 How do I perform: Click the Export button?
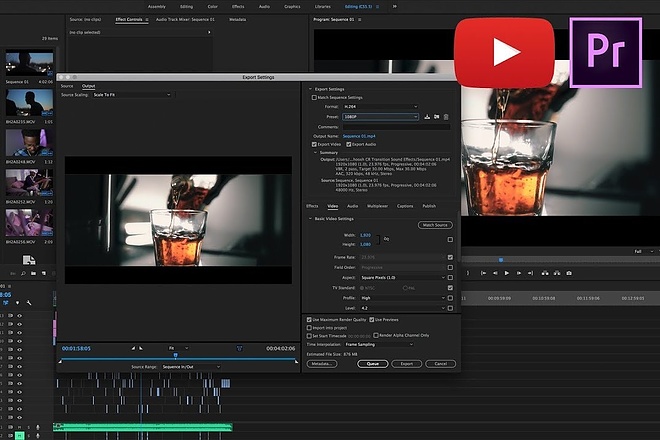click(407, 364)
